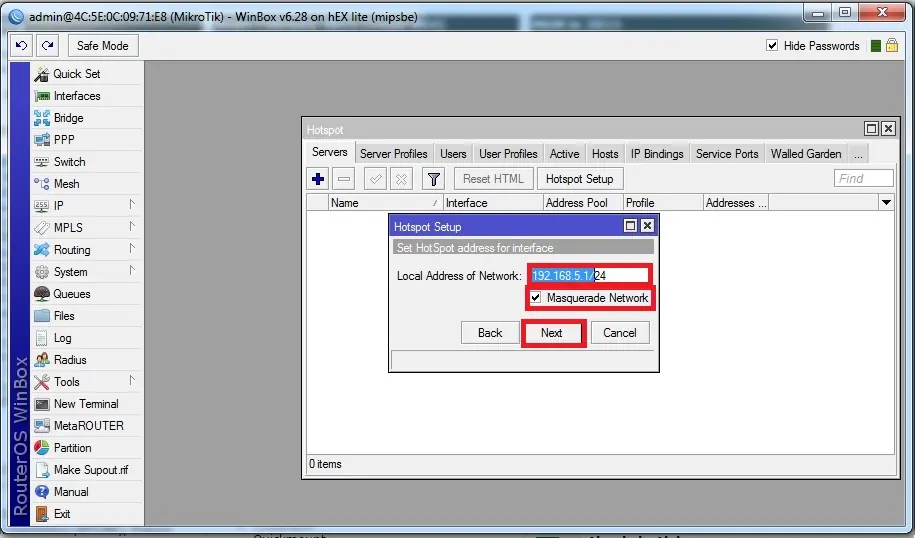The height and width of the screenshot is (538, 915).
Task: Click Cancel in Hotspot Setup dialog
Action: pyautogui.click(x=620, y=333)
